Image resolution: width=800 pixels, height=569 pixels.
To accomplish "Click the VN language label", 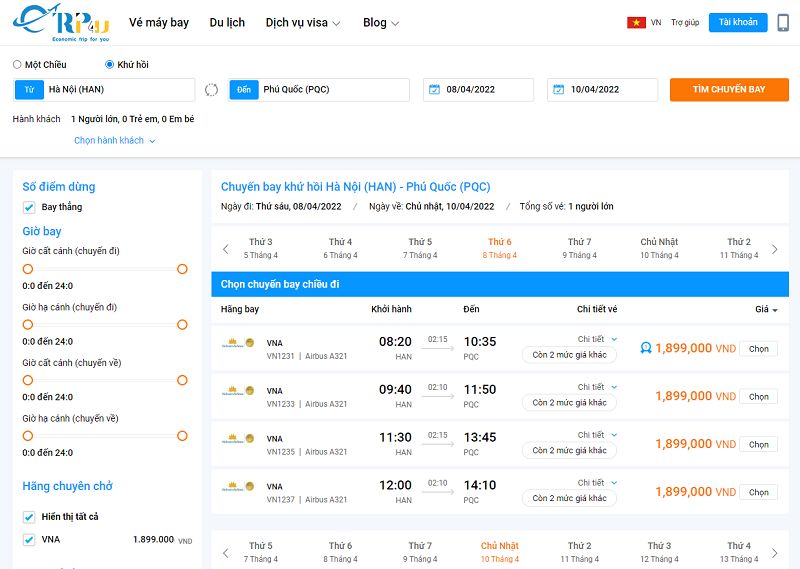I will 656,22.
